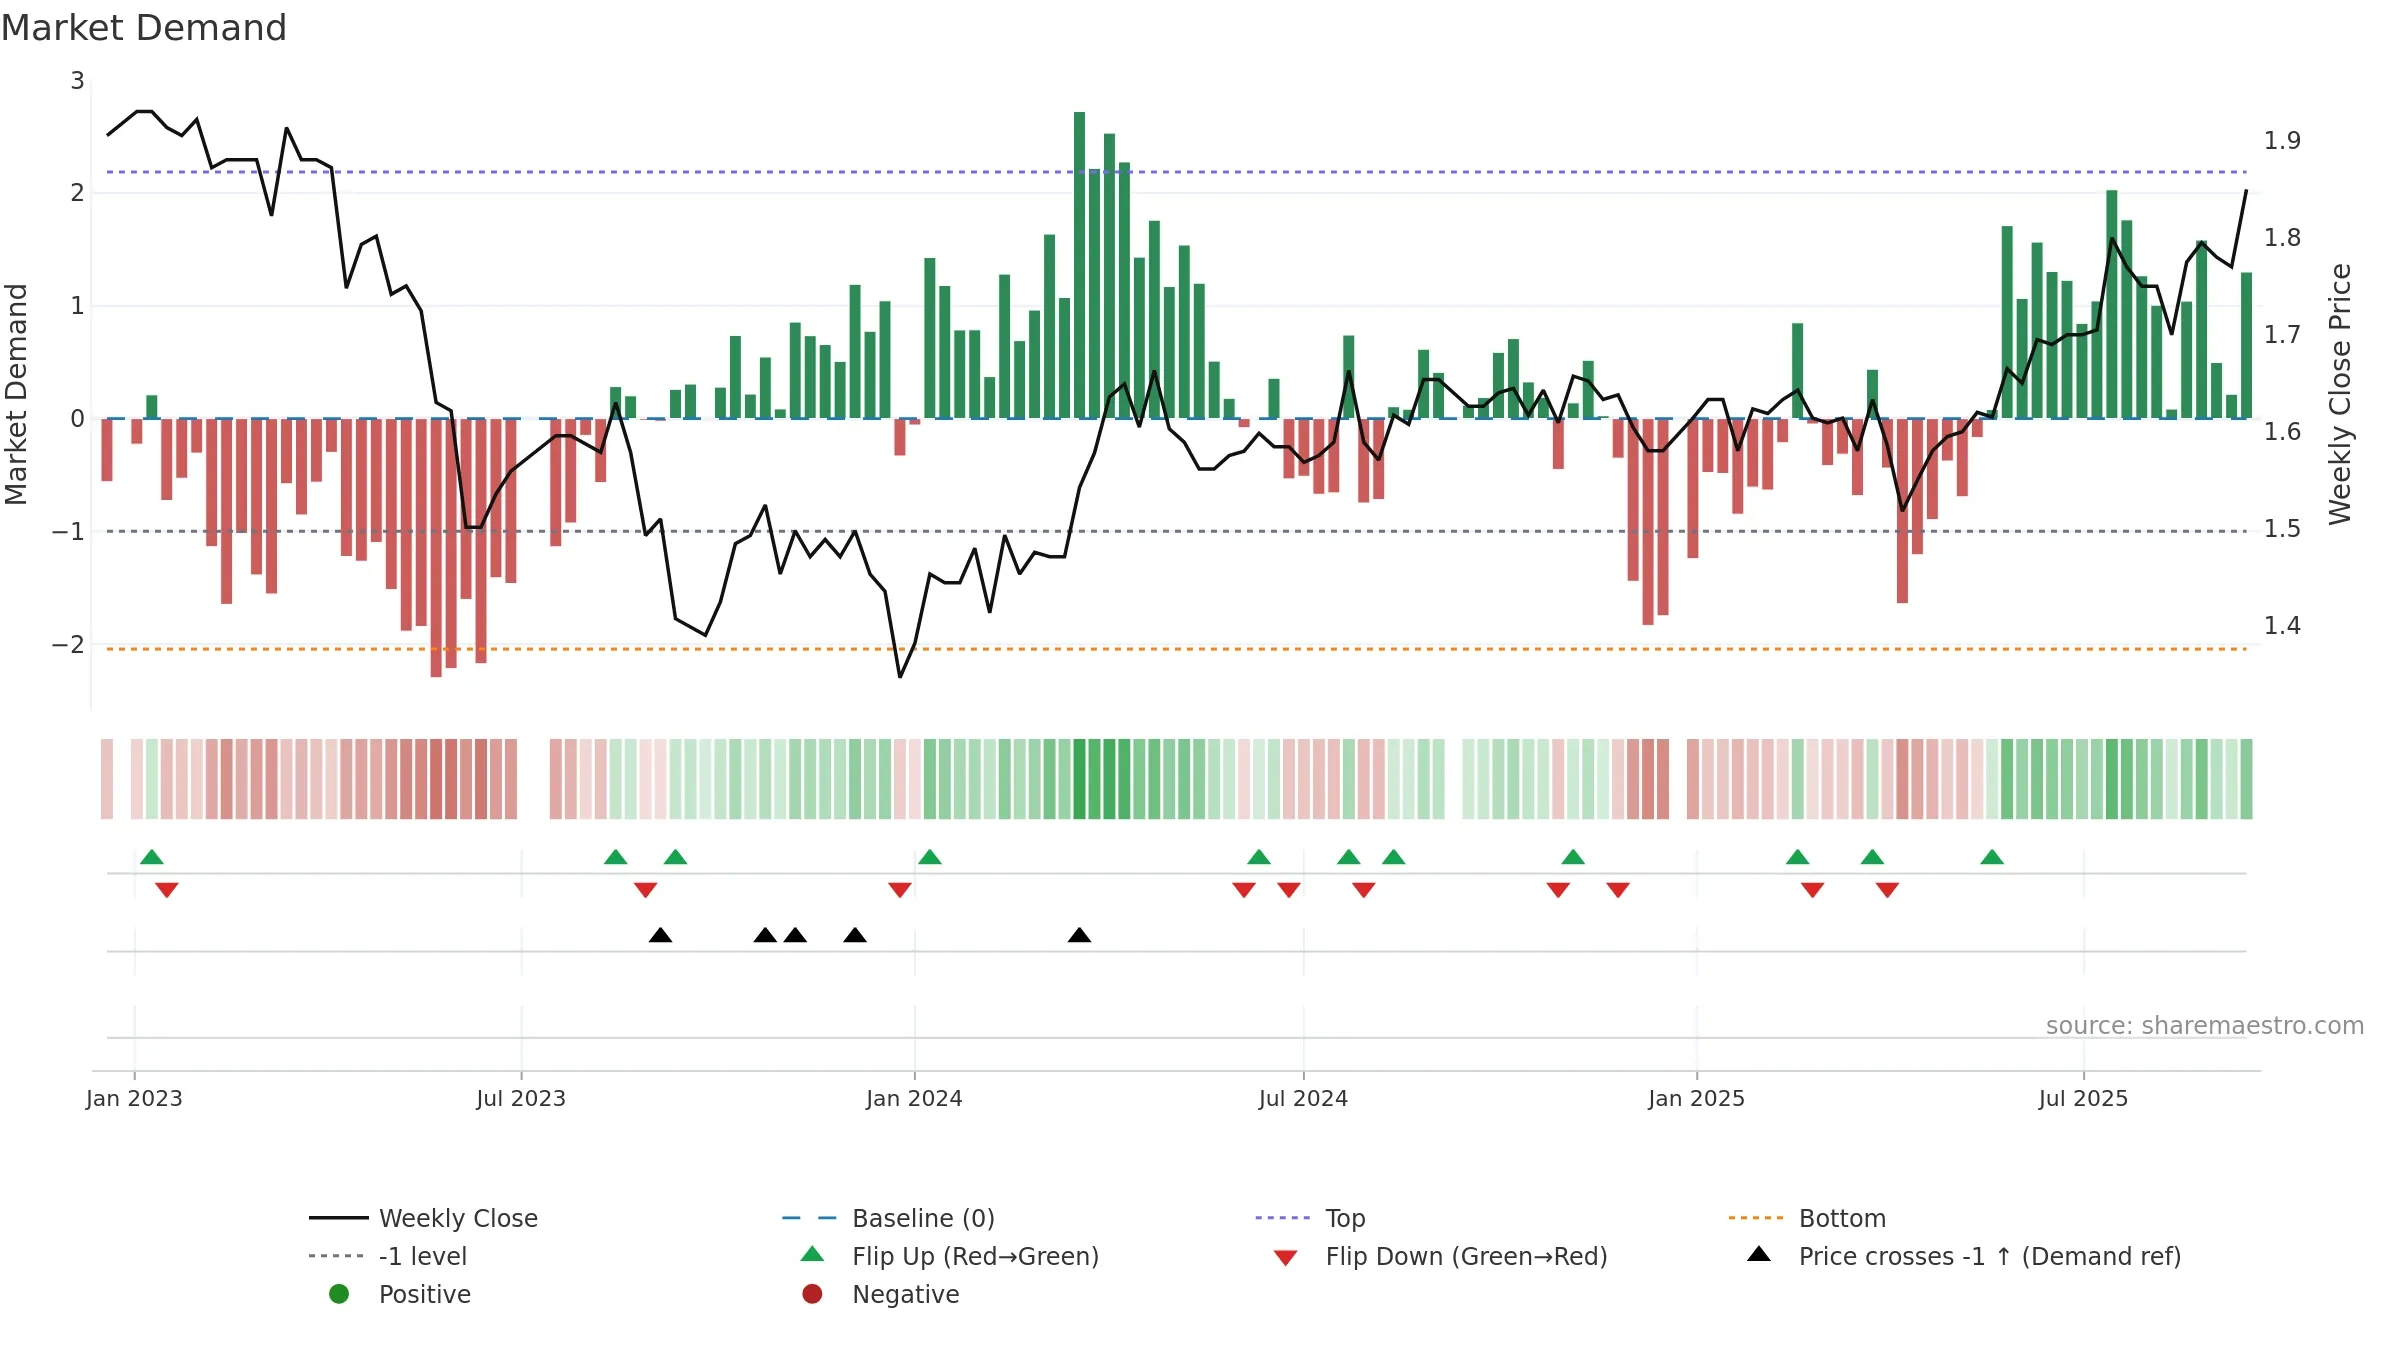Click the black price-cross marker near March 2024

[x=1079, y=935]
